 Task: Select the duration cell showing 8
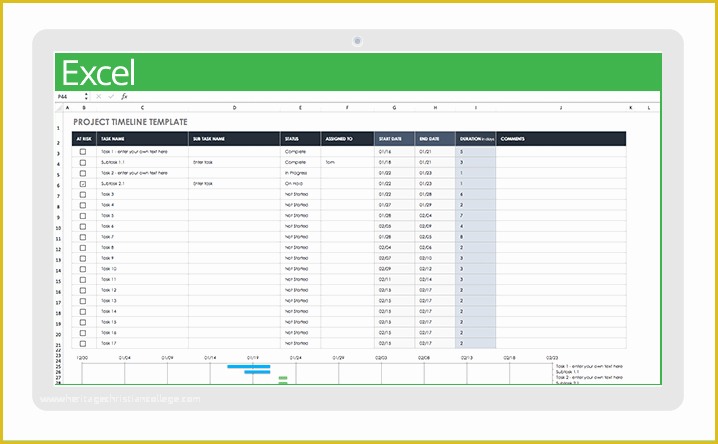(x=476, y=237)
